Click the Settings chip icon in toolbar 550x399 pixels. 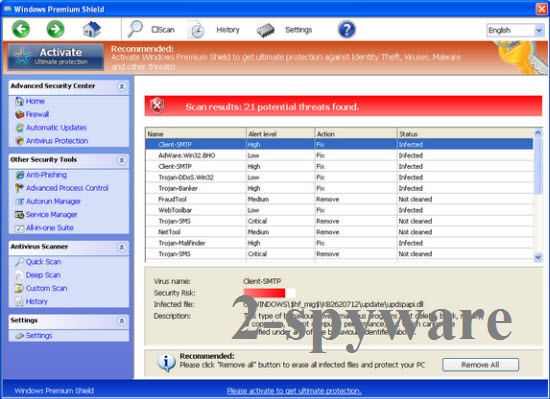266,30
